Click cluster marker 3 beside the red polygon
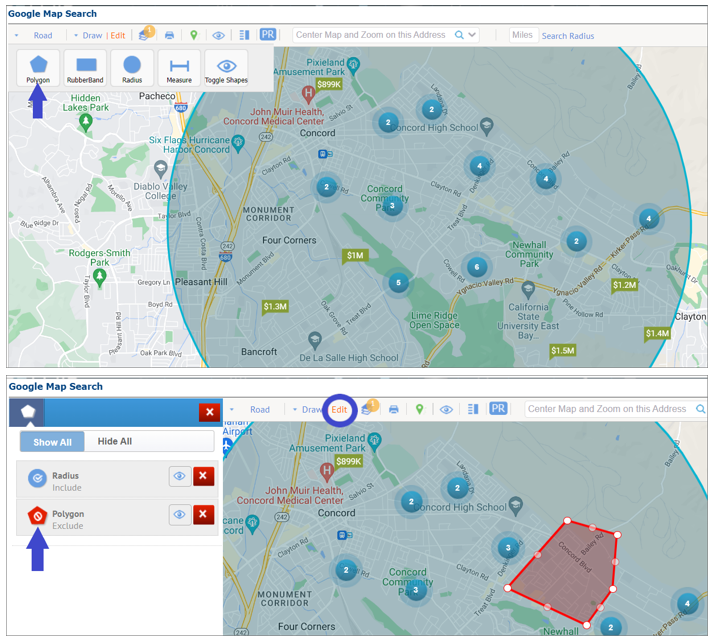 point(508,548)
